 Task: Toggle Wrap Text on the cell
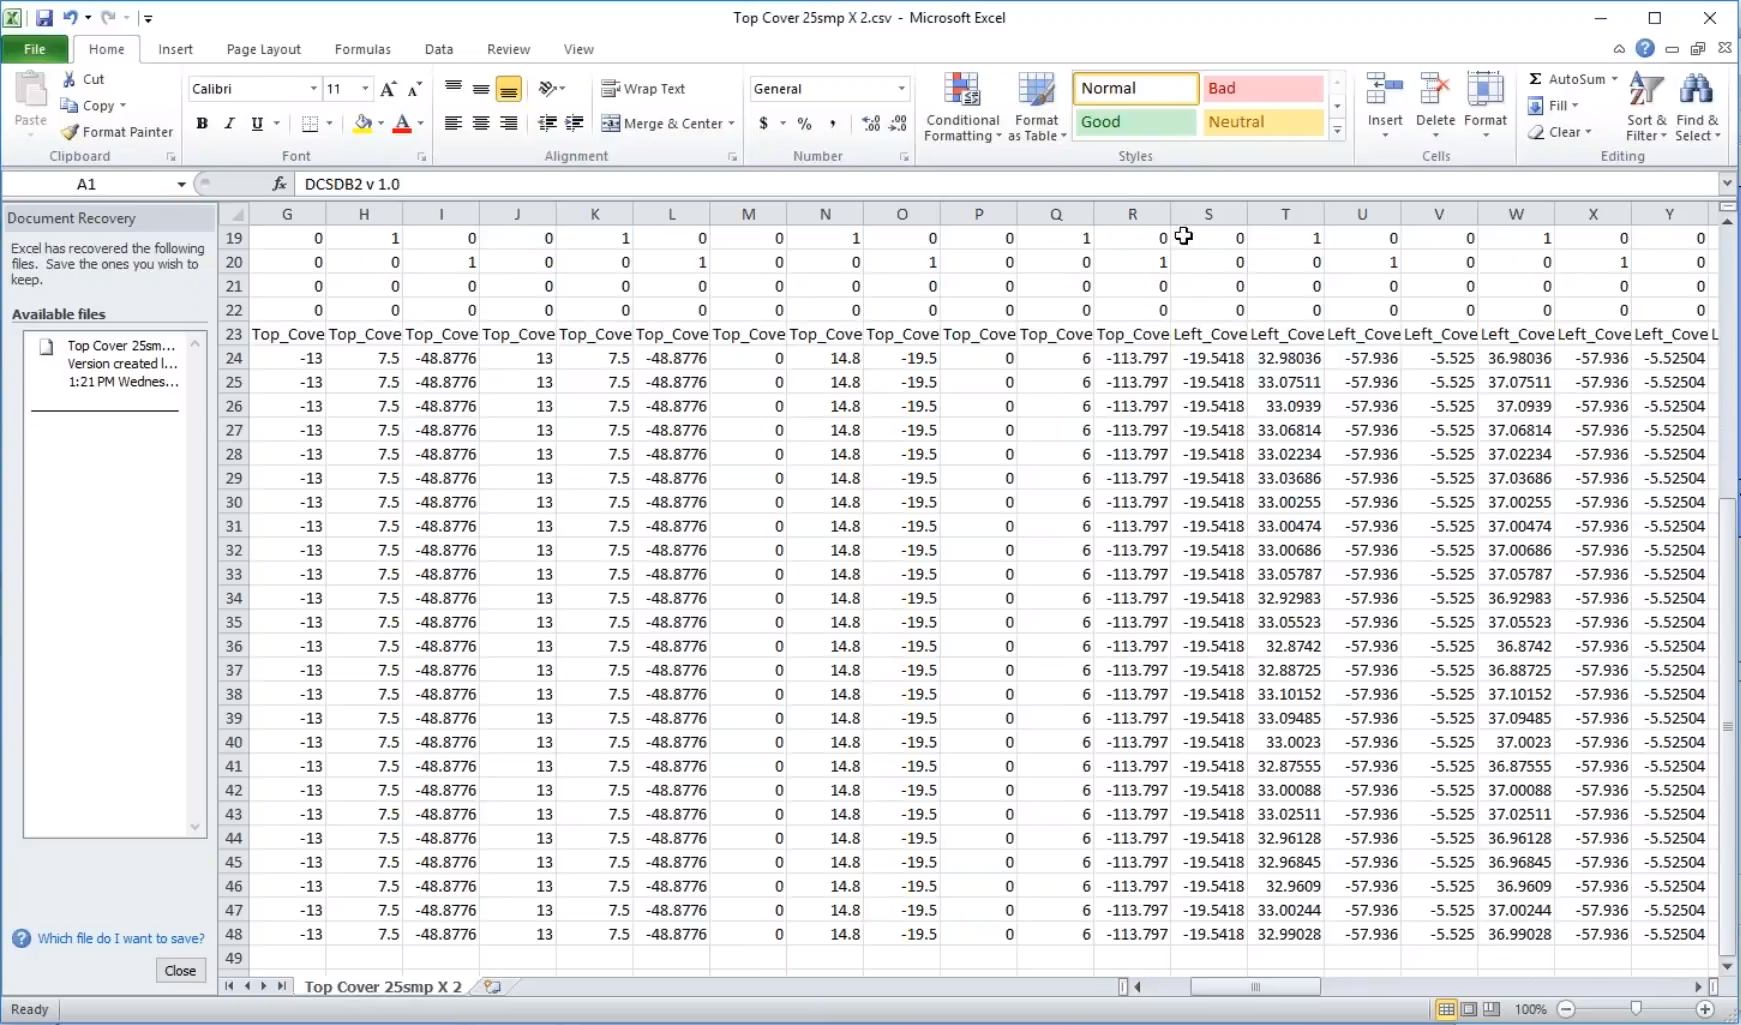tap(643, 89)
